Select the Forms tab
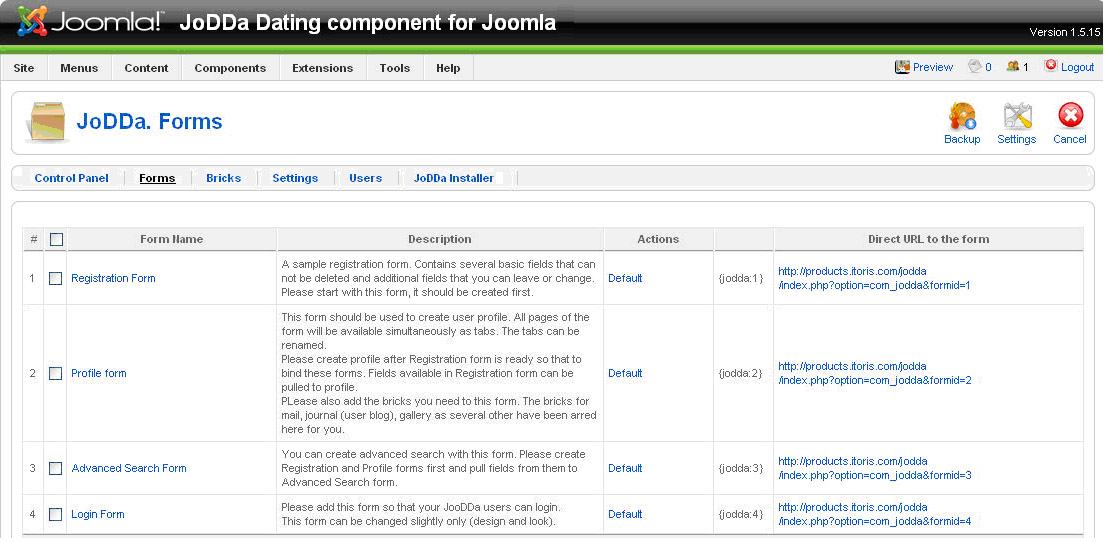The height and width of the screenshot is (542, 1105). [x=157, y=178]
